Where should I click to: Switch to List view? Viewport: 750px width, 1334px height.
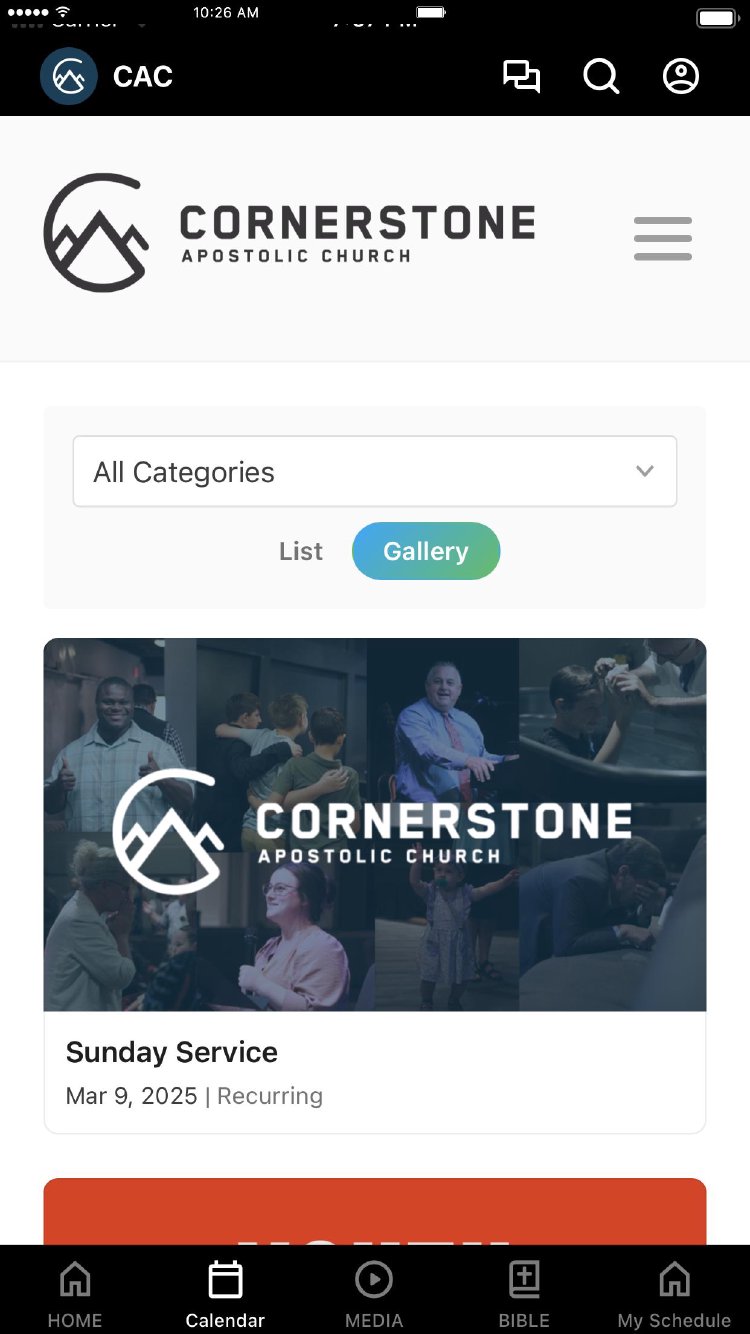(301, 551)
